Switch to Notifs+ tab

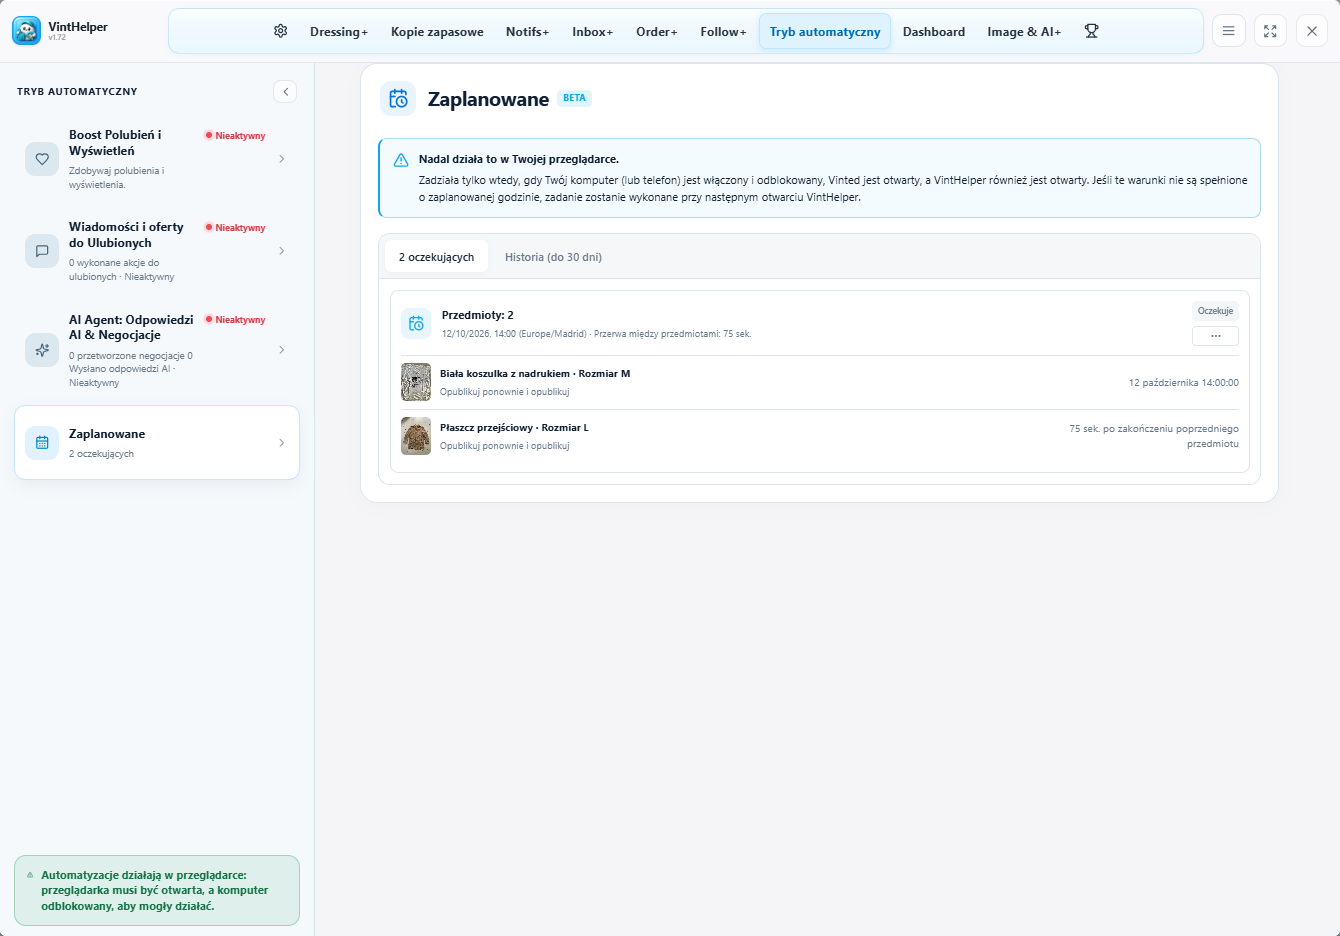click(527, 32)
